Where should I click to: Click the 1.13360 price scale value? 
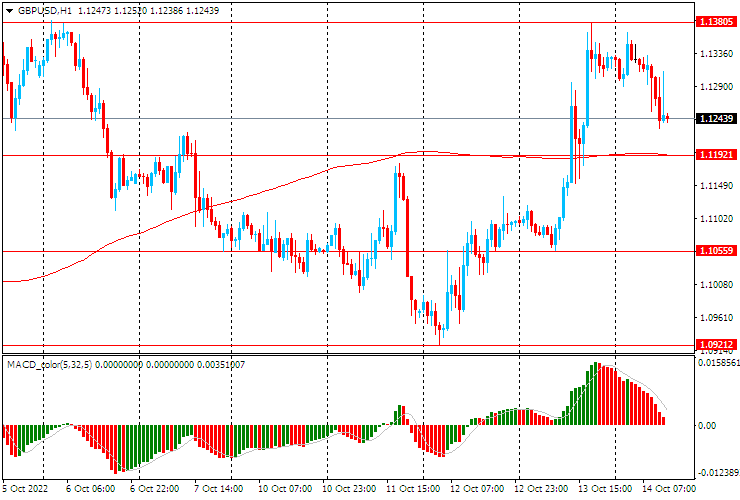[716, 54]
